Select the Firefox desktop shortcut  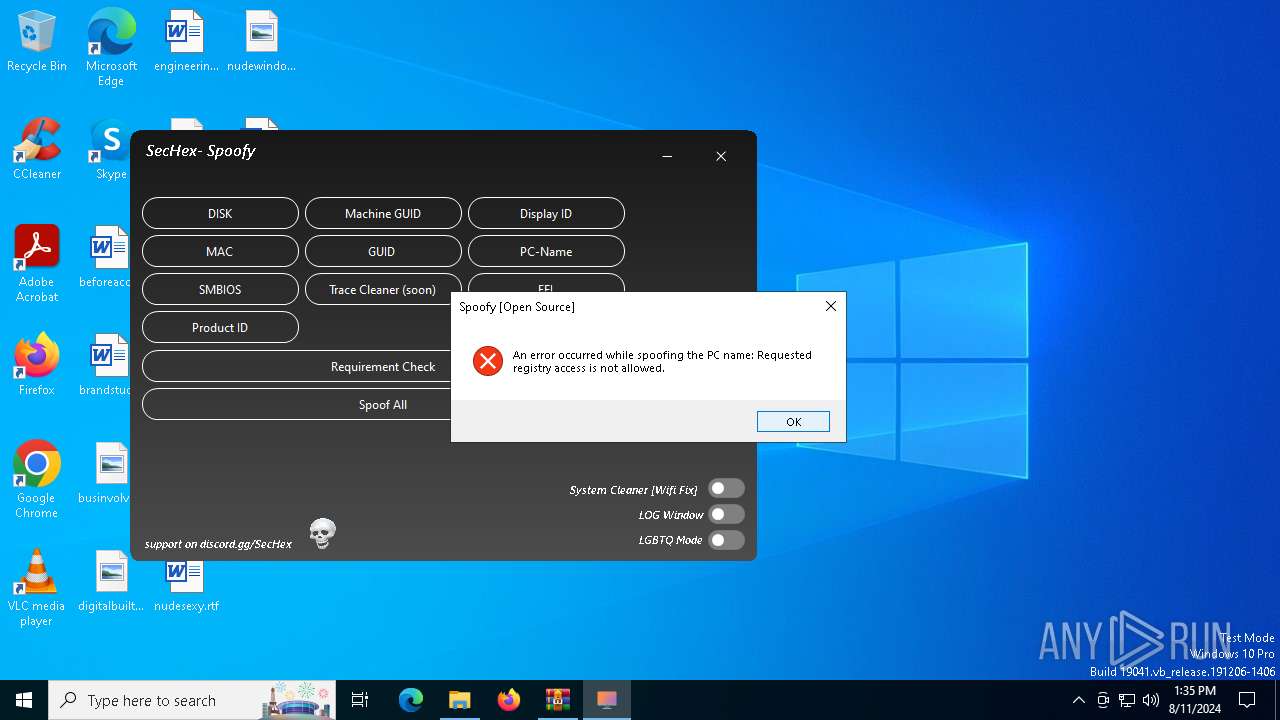click(37, 366)
